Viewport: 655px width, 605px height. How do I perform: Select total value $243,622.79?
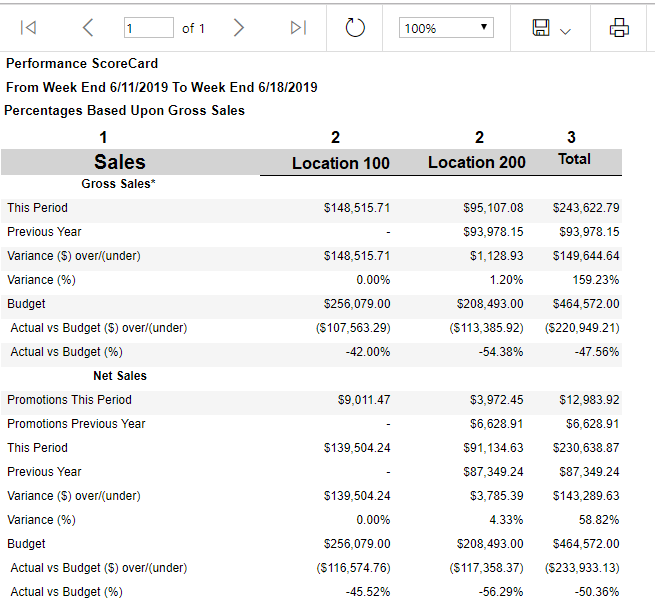click(x=586, y=208)
